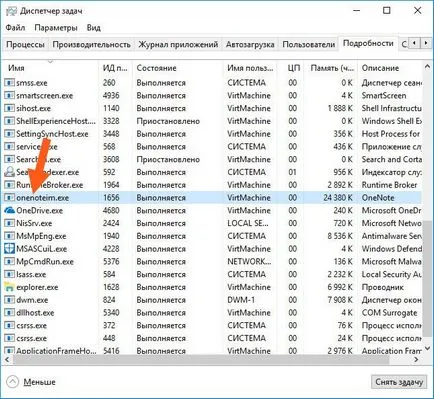This screenshot has height=399, width=434.
Task: Switch to the Процессы tab
Action: pos(25,44)
